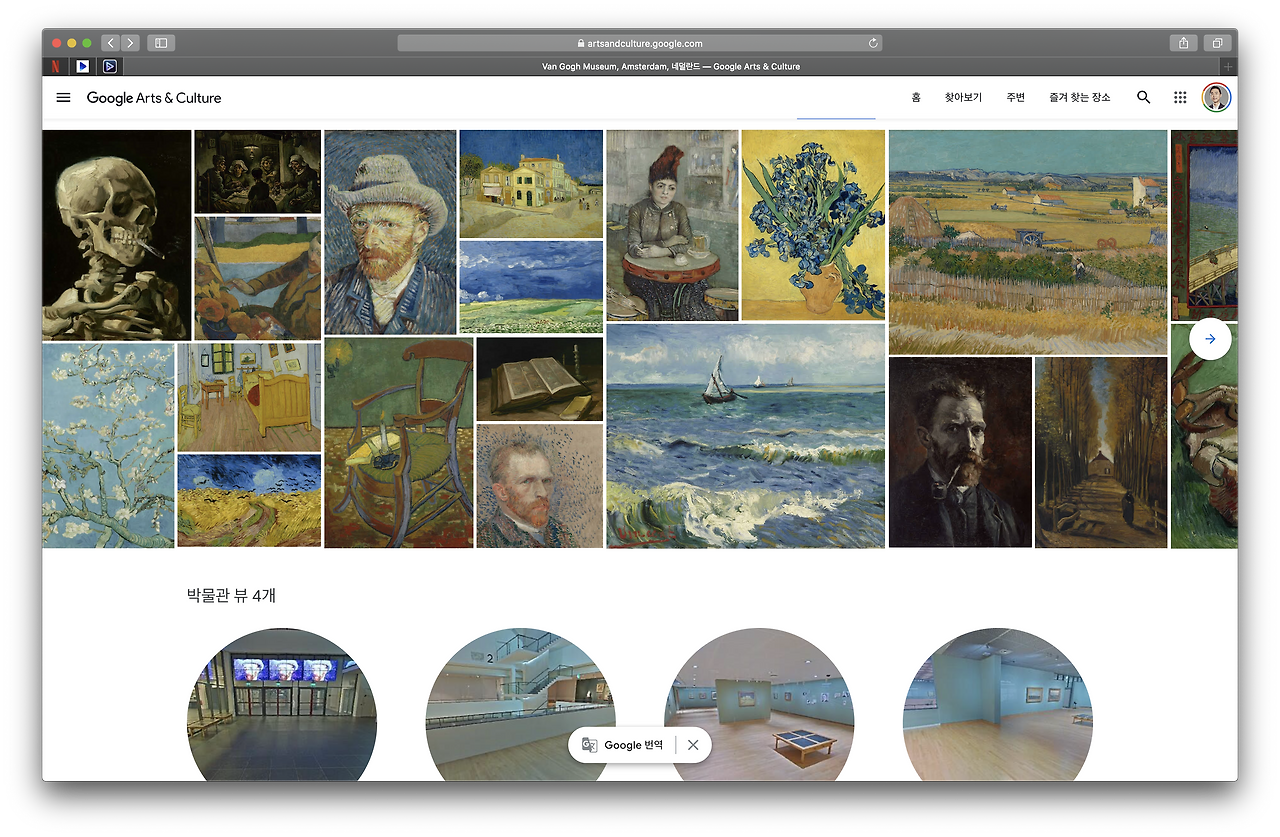Add a new Safari tab

point(1229,66)
